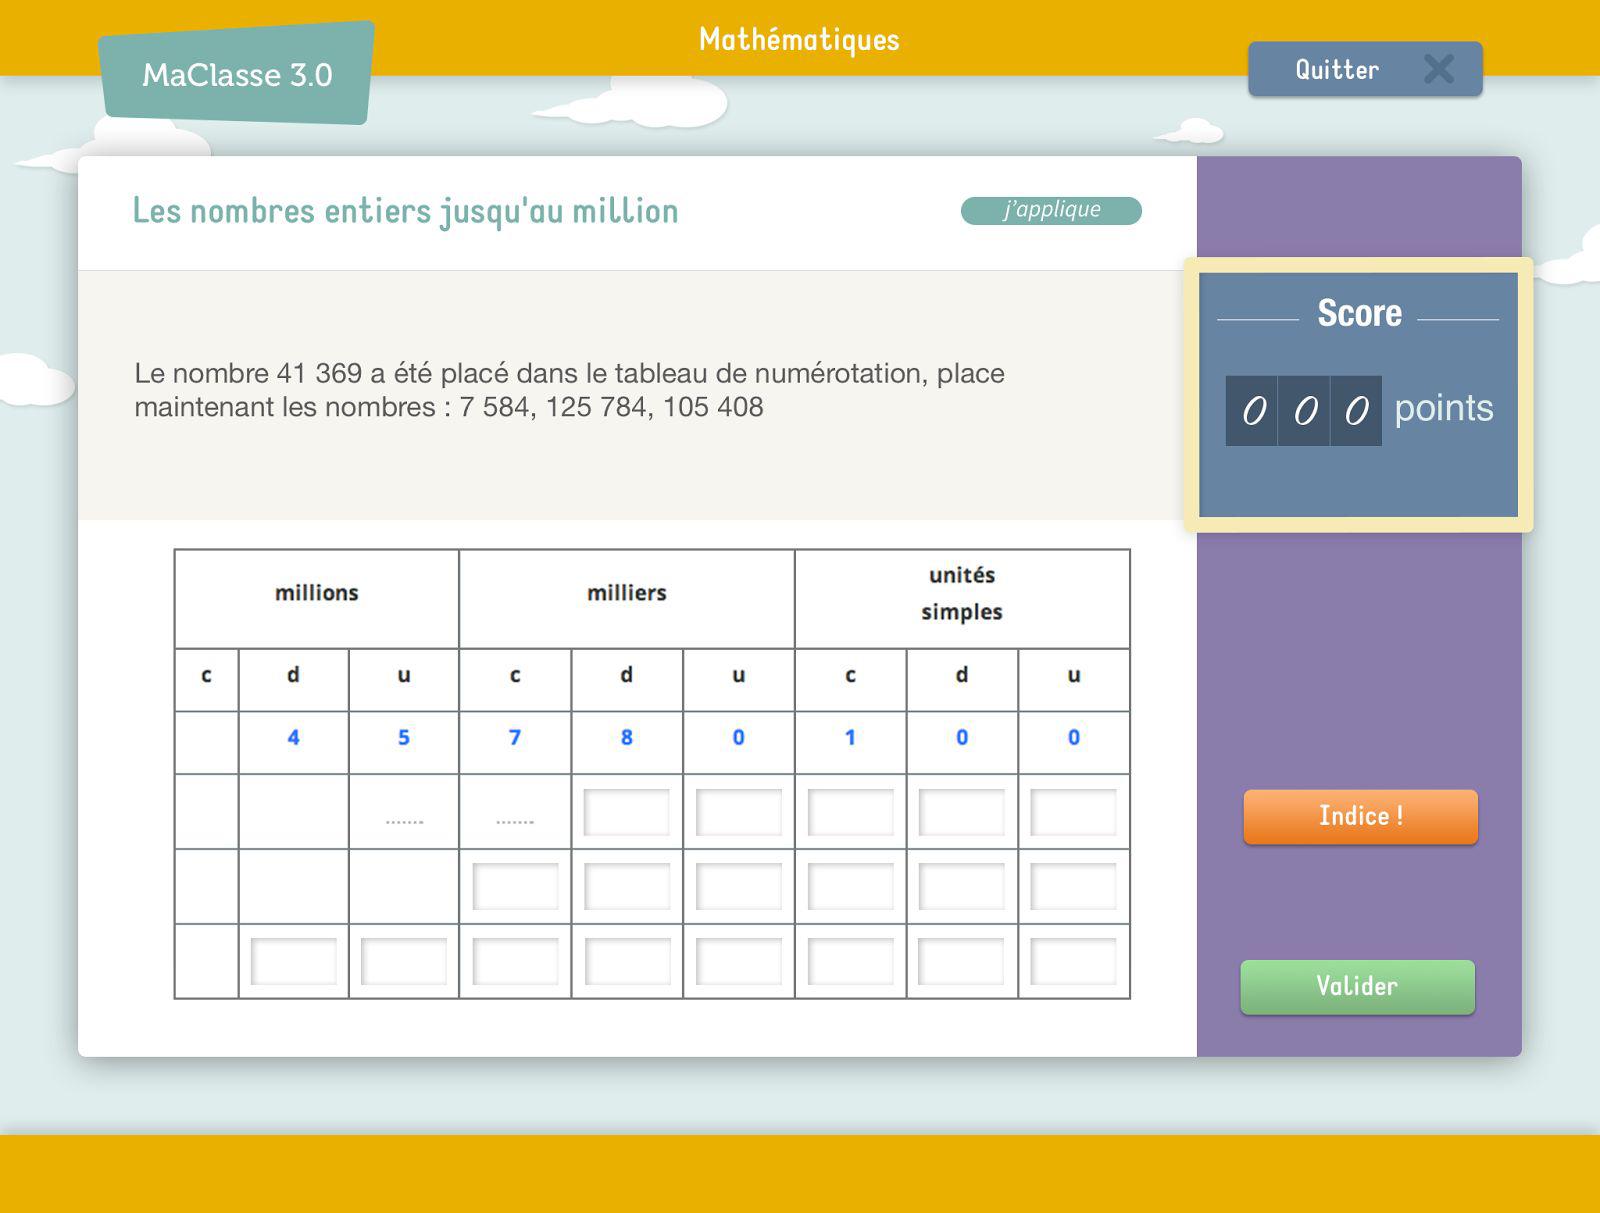This screenshot has width=1600, height=1213.
Task: Select last row input under unités simples c
Action: tap(851, 961)
